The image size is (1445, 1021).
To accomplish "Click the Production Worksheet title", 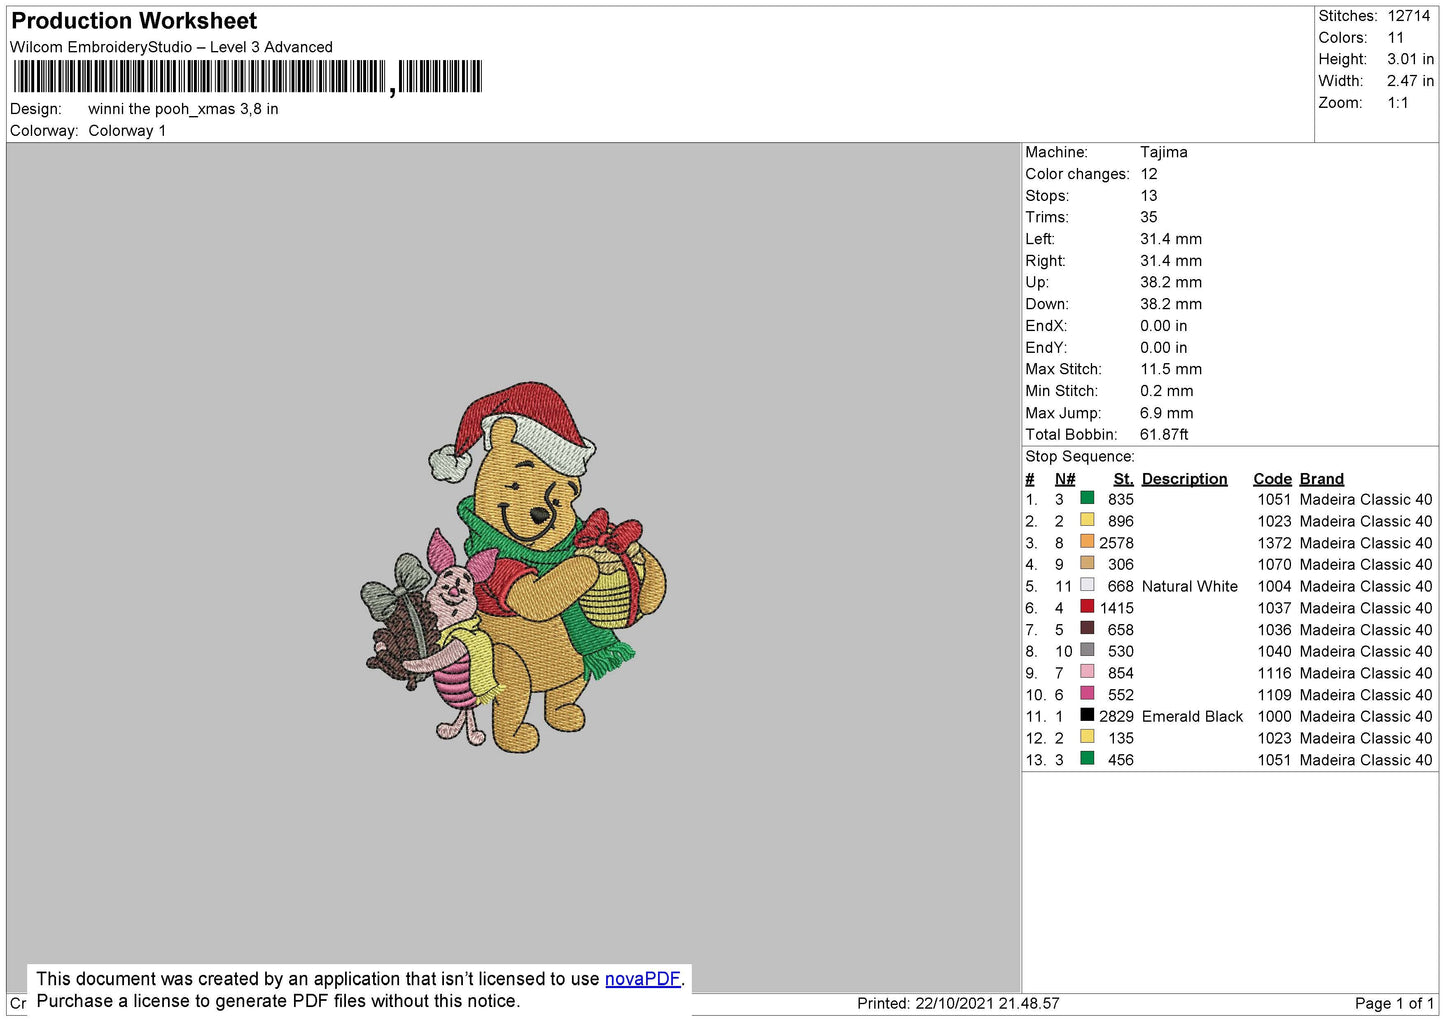I will coord(134,21).
